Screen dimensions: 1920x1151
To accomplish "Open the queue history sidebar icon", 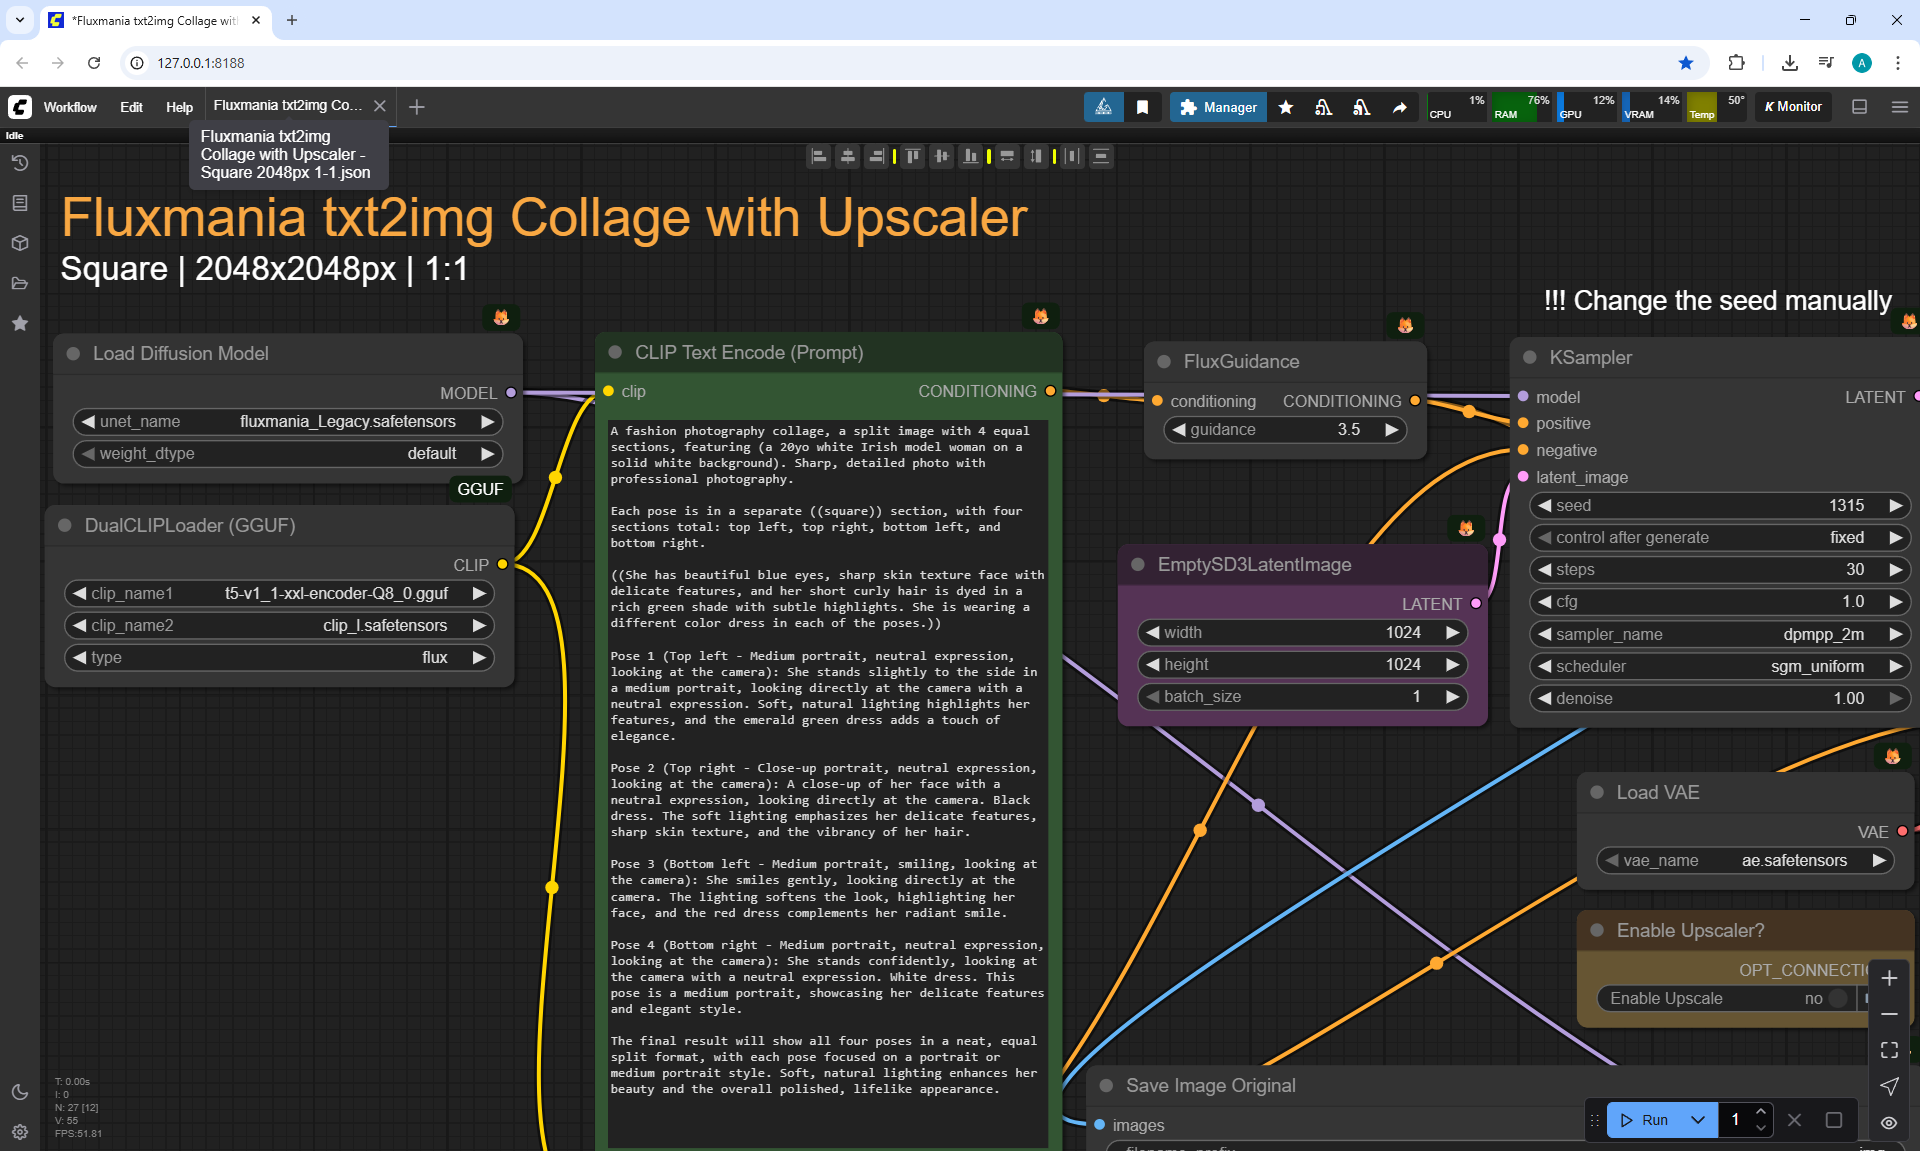I will (19, 163).
